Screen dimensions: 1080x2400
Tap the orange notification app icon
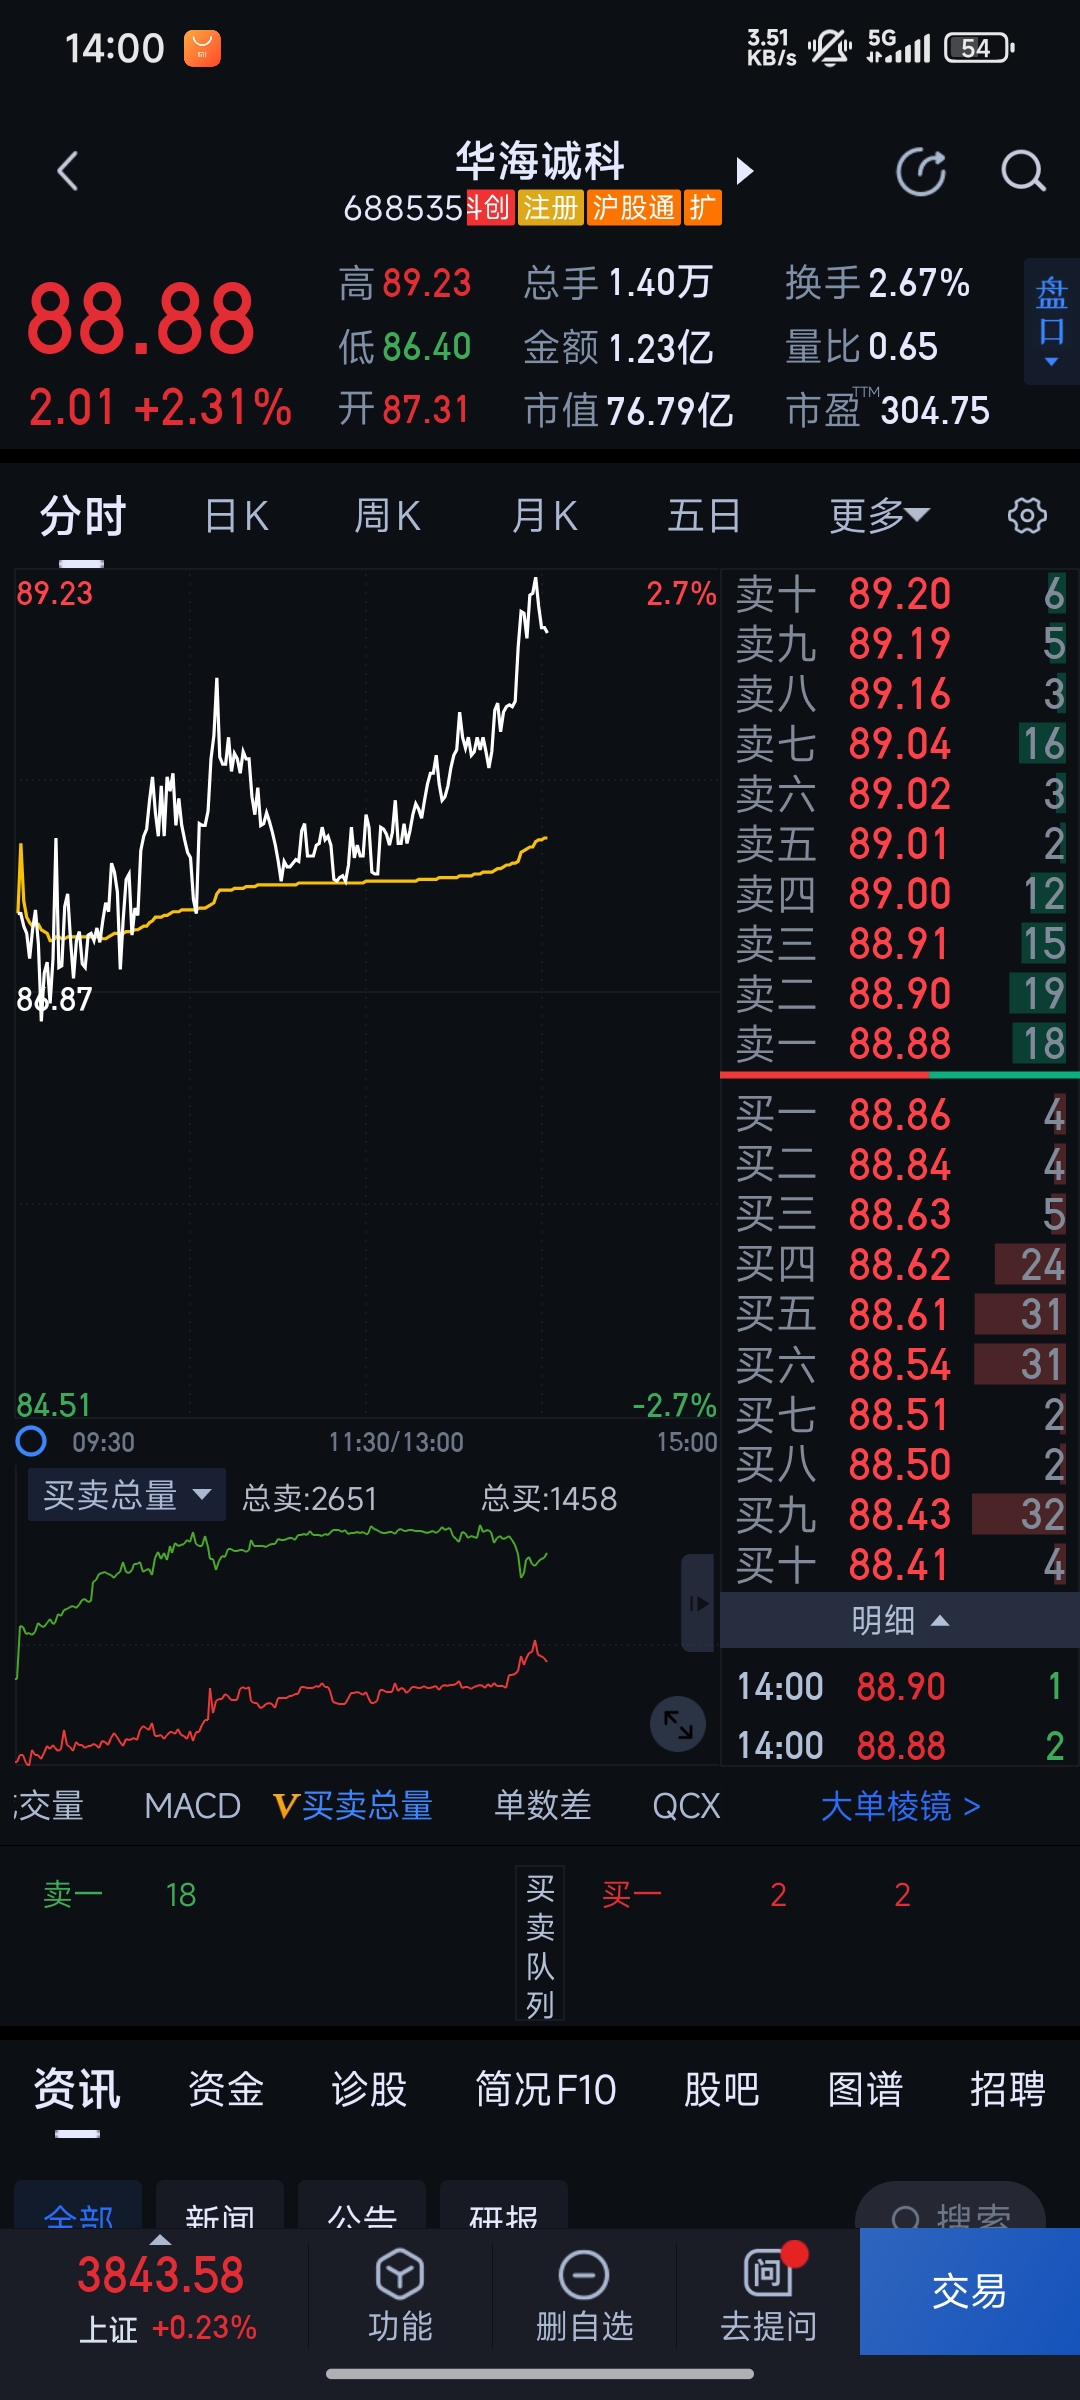[x=202, y=48]
